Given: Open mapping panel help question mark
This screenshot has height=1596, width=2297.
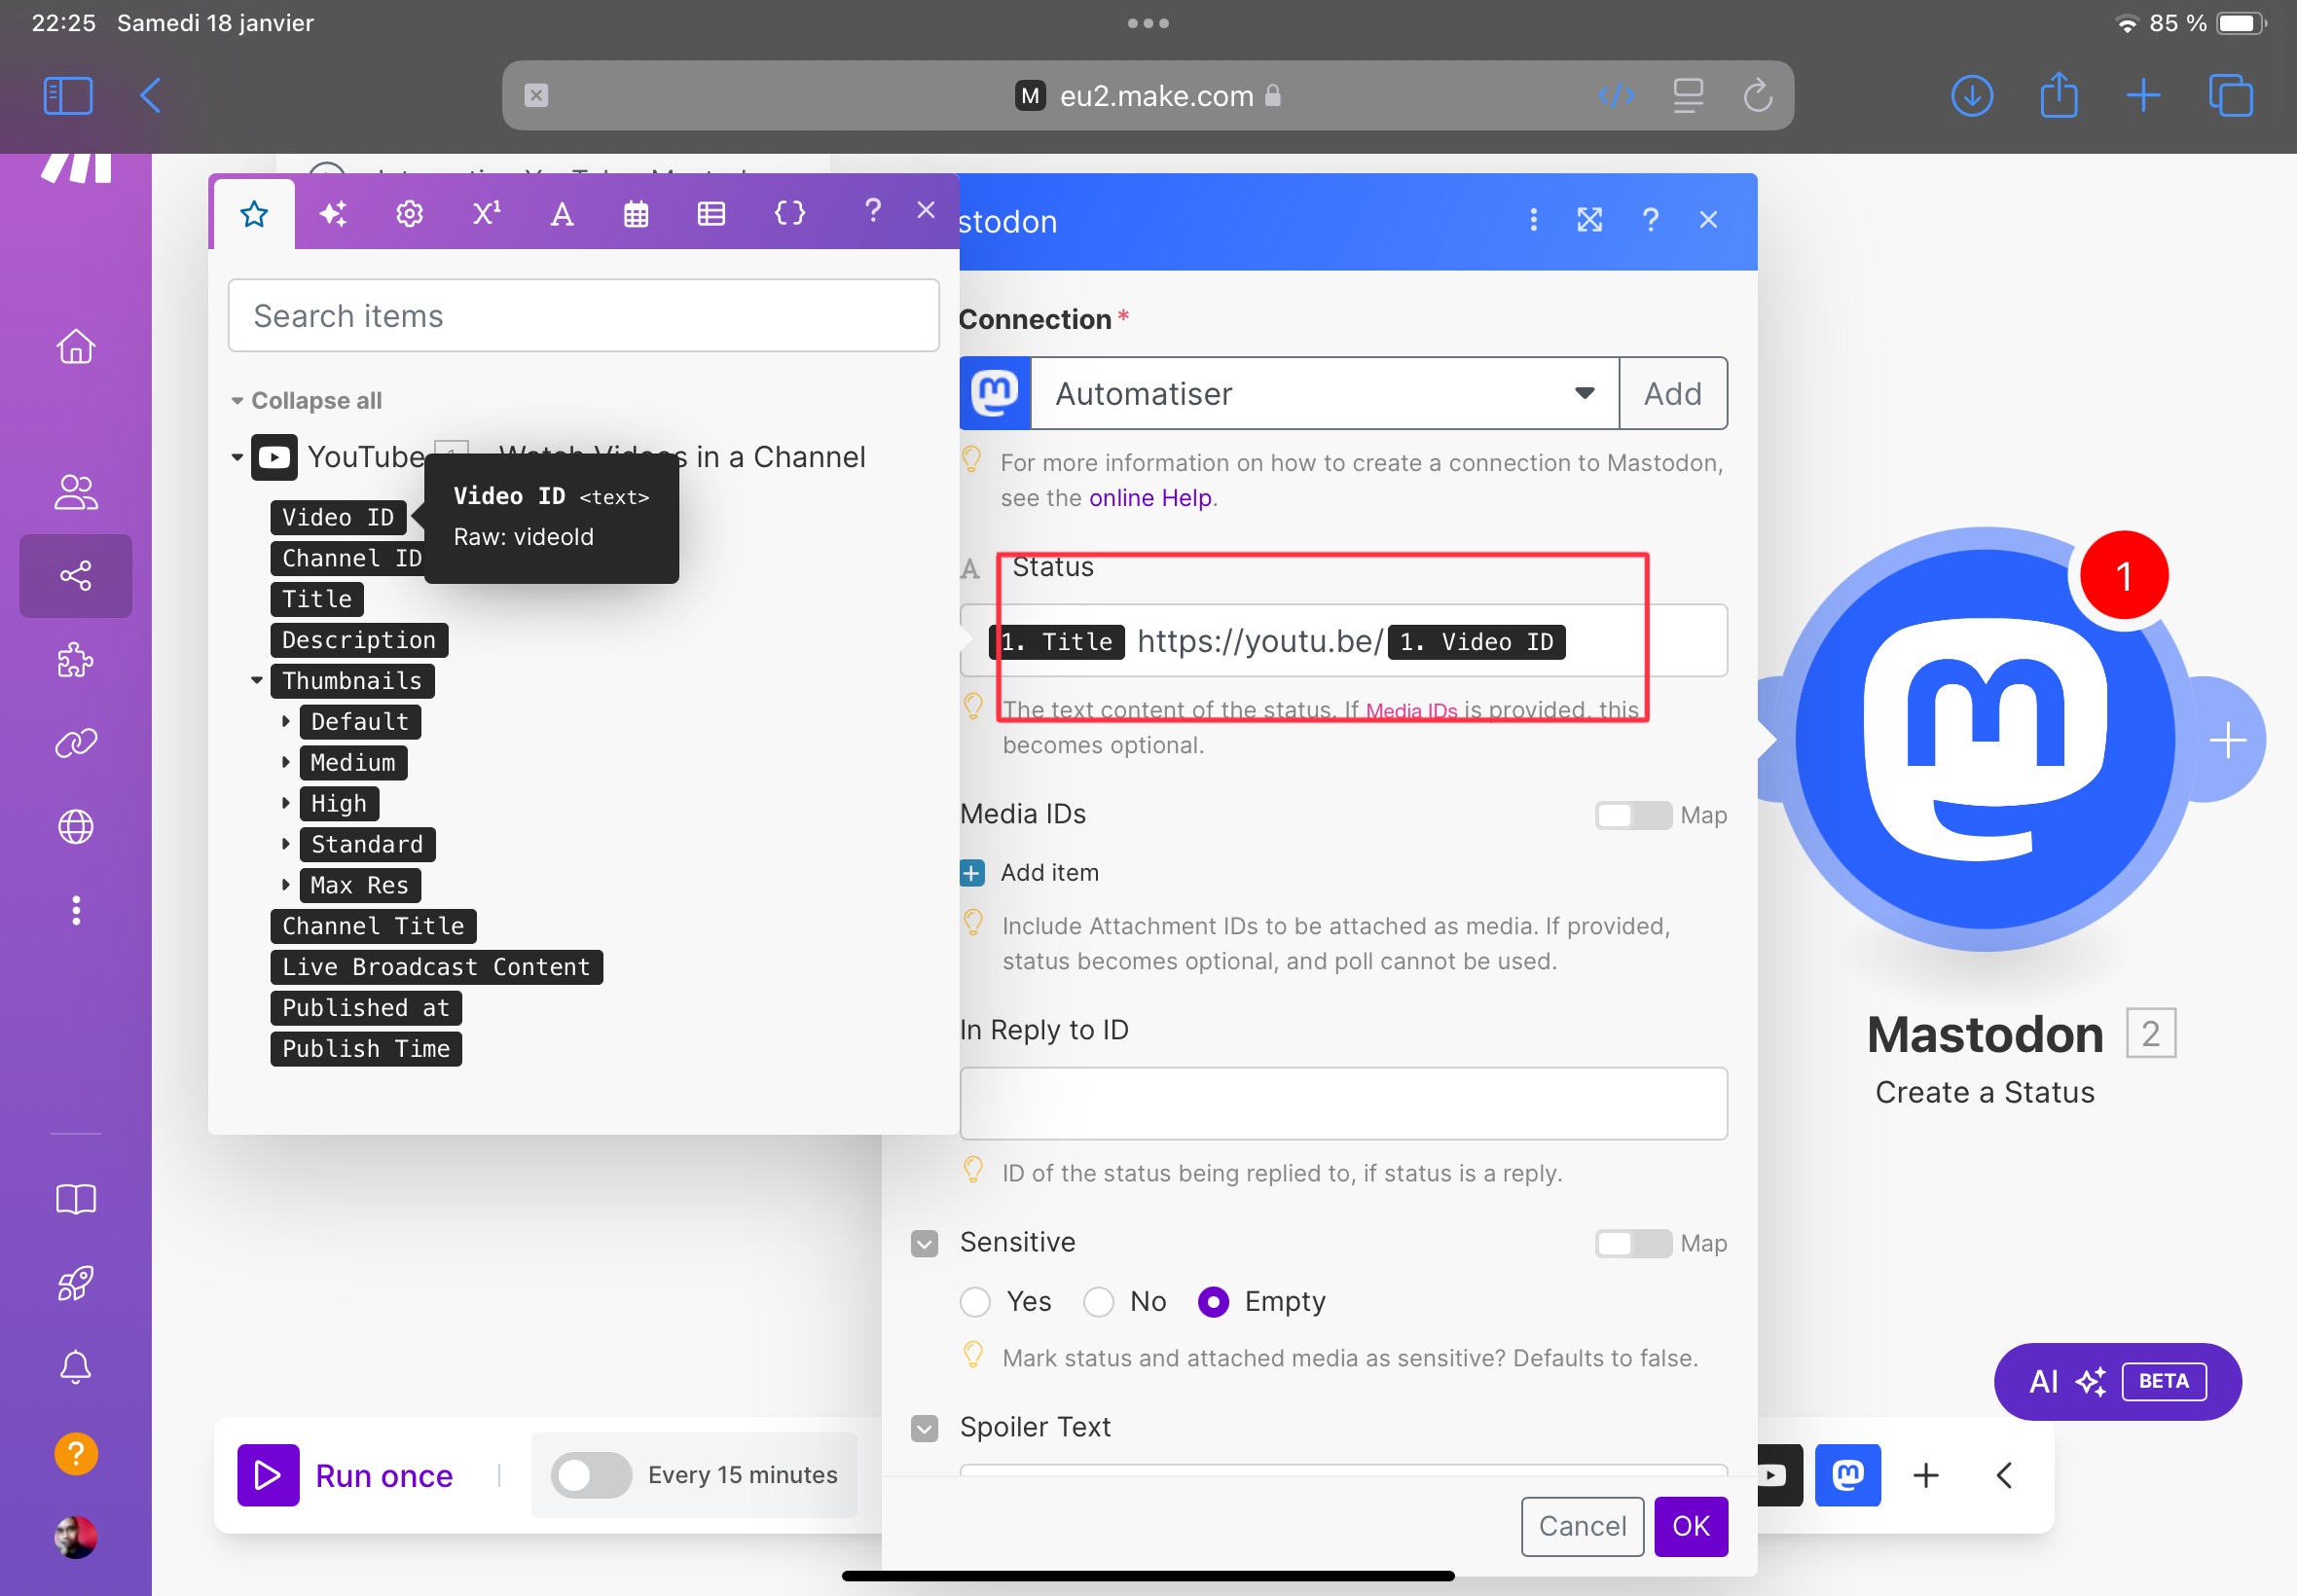Looking at the screenshot, I should 872,210.
